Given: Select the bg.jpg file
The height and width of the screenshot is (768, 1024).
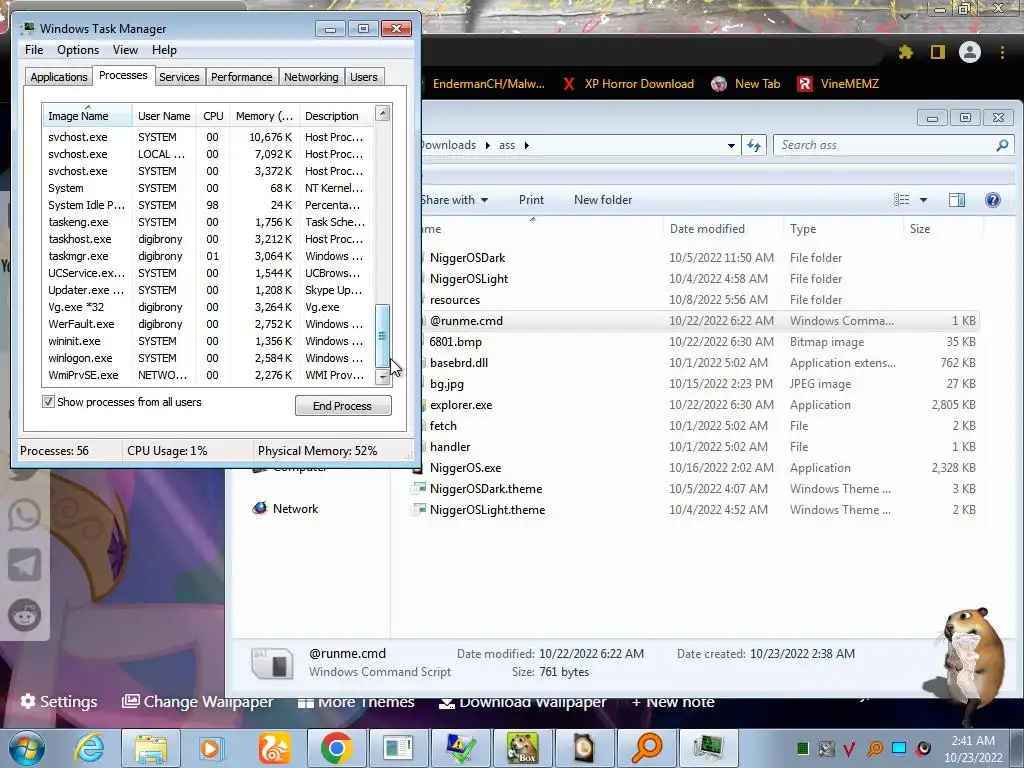Looking at the screenshot, I should pos(447,384).
